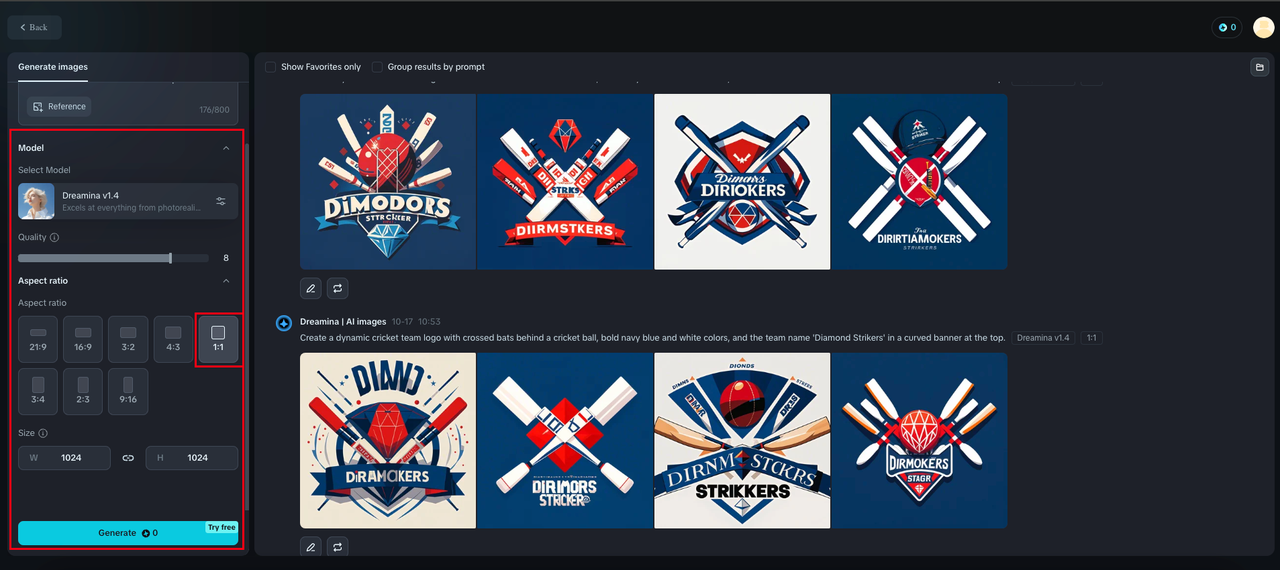Open the STRIKKERS logo thumbnail
The image size is (1280, 570).
pos(742,440)
